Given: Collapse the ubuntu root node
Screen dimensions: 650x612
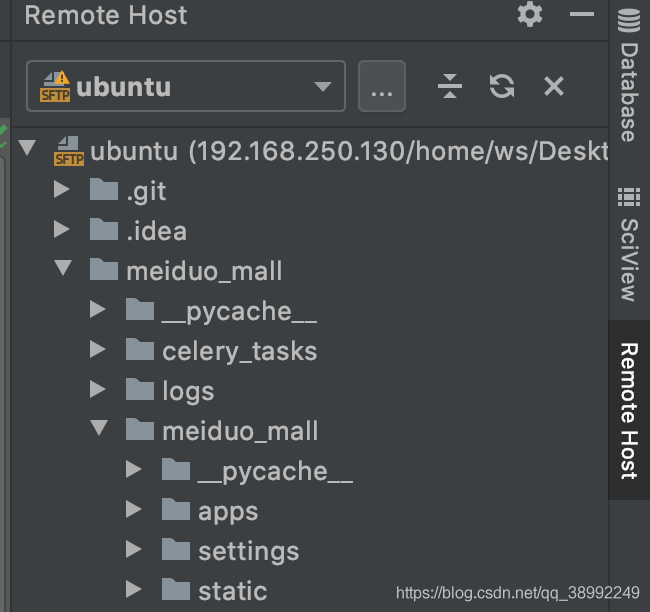Looking at the screenshot, I should click(x=27, y=148).
